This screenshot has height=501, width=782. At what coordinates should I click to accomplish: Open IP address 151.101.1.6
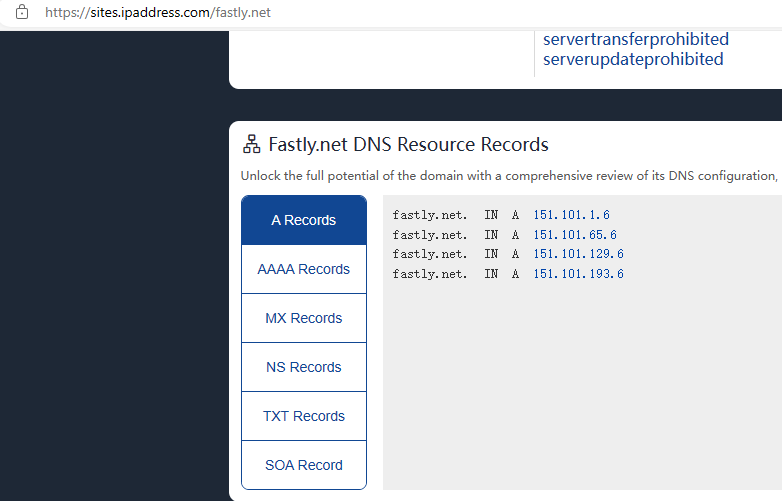pos(572,215)
